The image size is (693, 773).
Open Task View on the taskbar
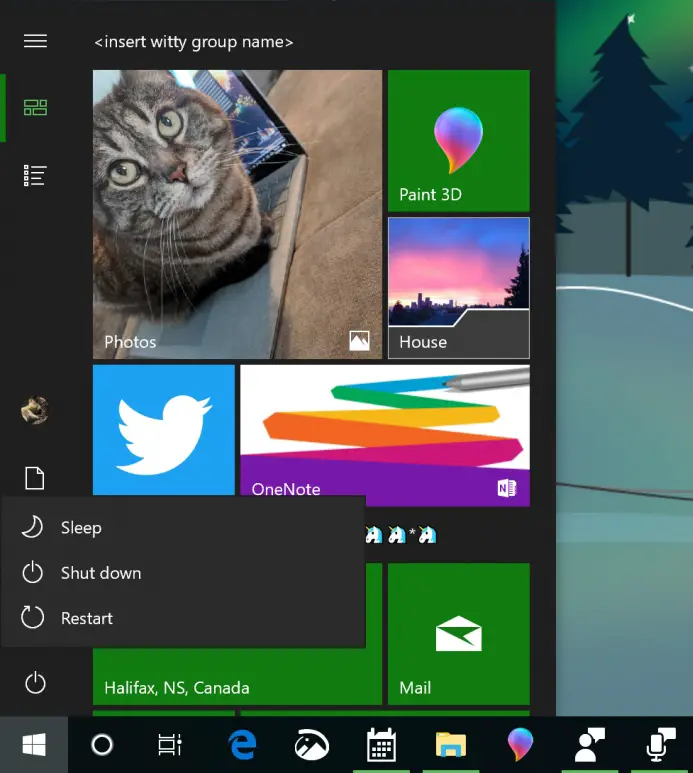170,744
